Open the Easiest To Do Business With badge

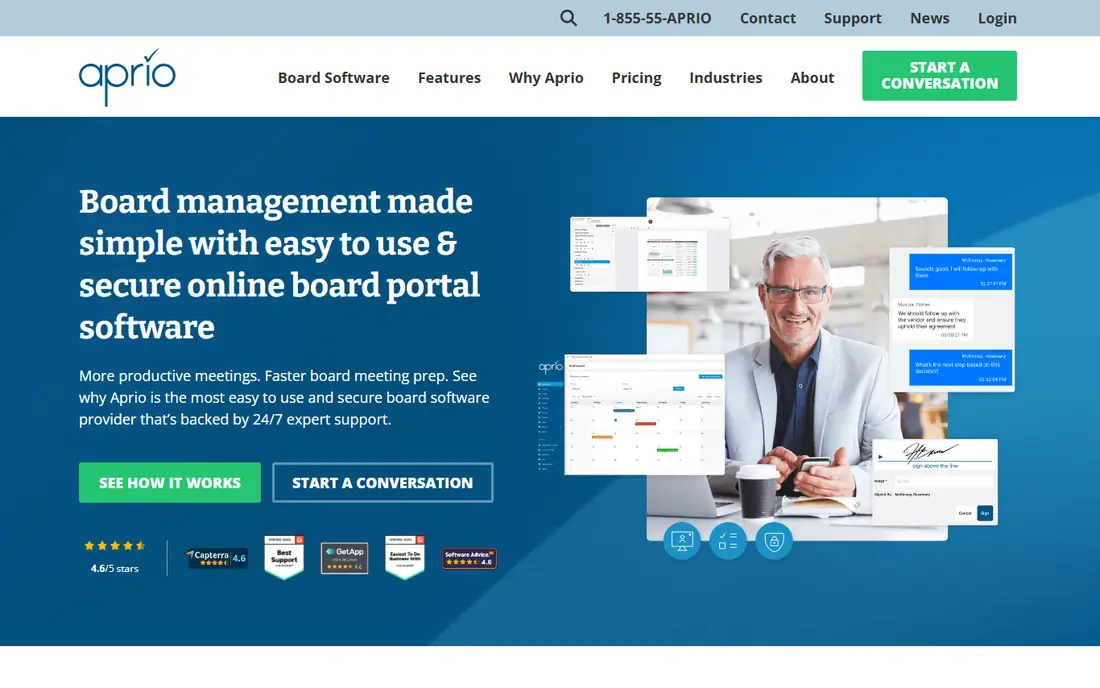405,558
